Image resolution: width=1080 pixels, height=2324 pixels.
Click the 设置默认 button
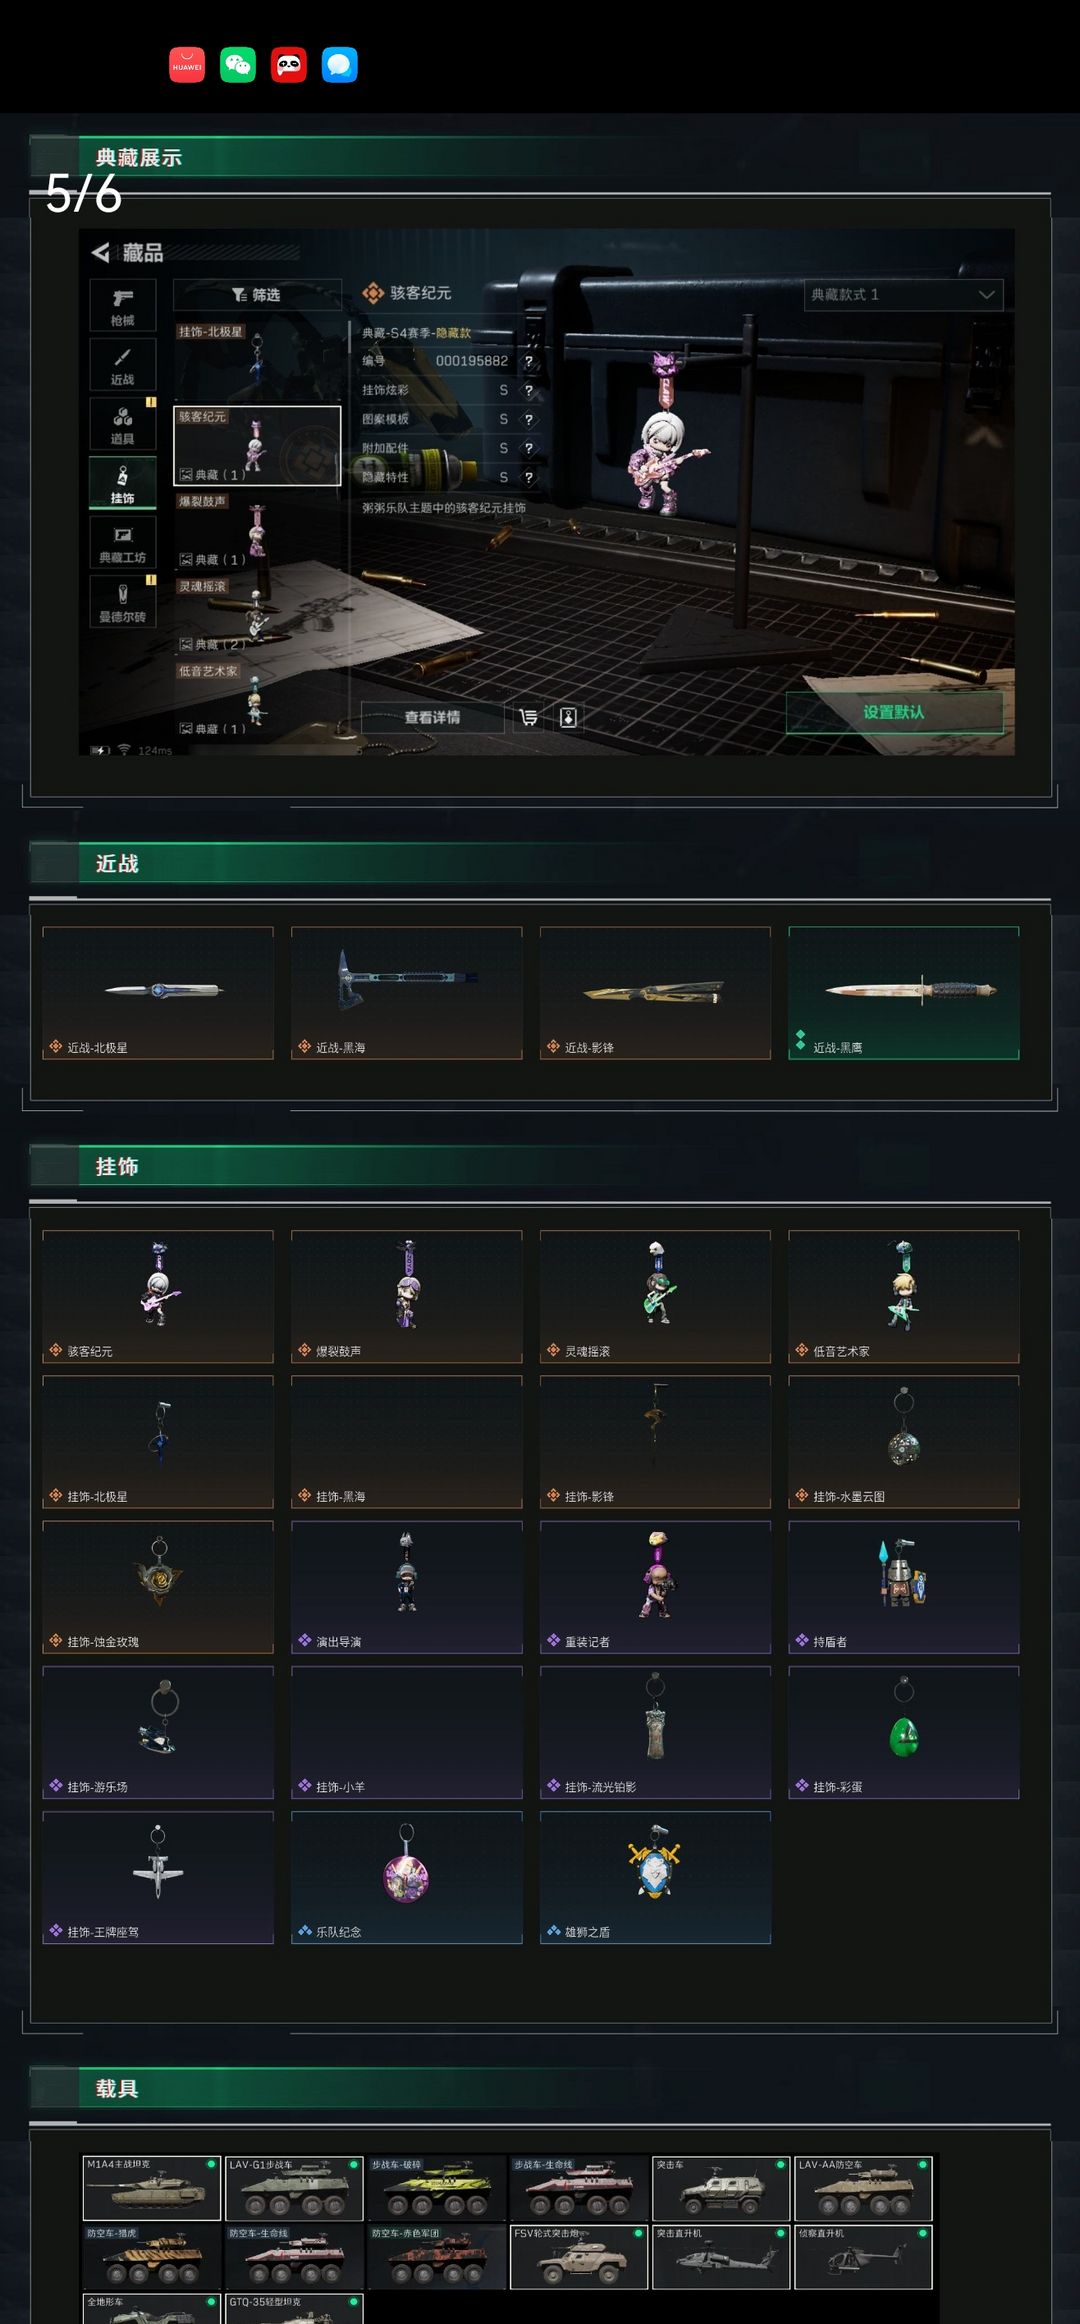pyautogui.click(x=894, y=712)
